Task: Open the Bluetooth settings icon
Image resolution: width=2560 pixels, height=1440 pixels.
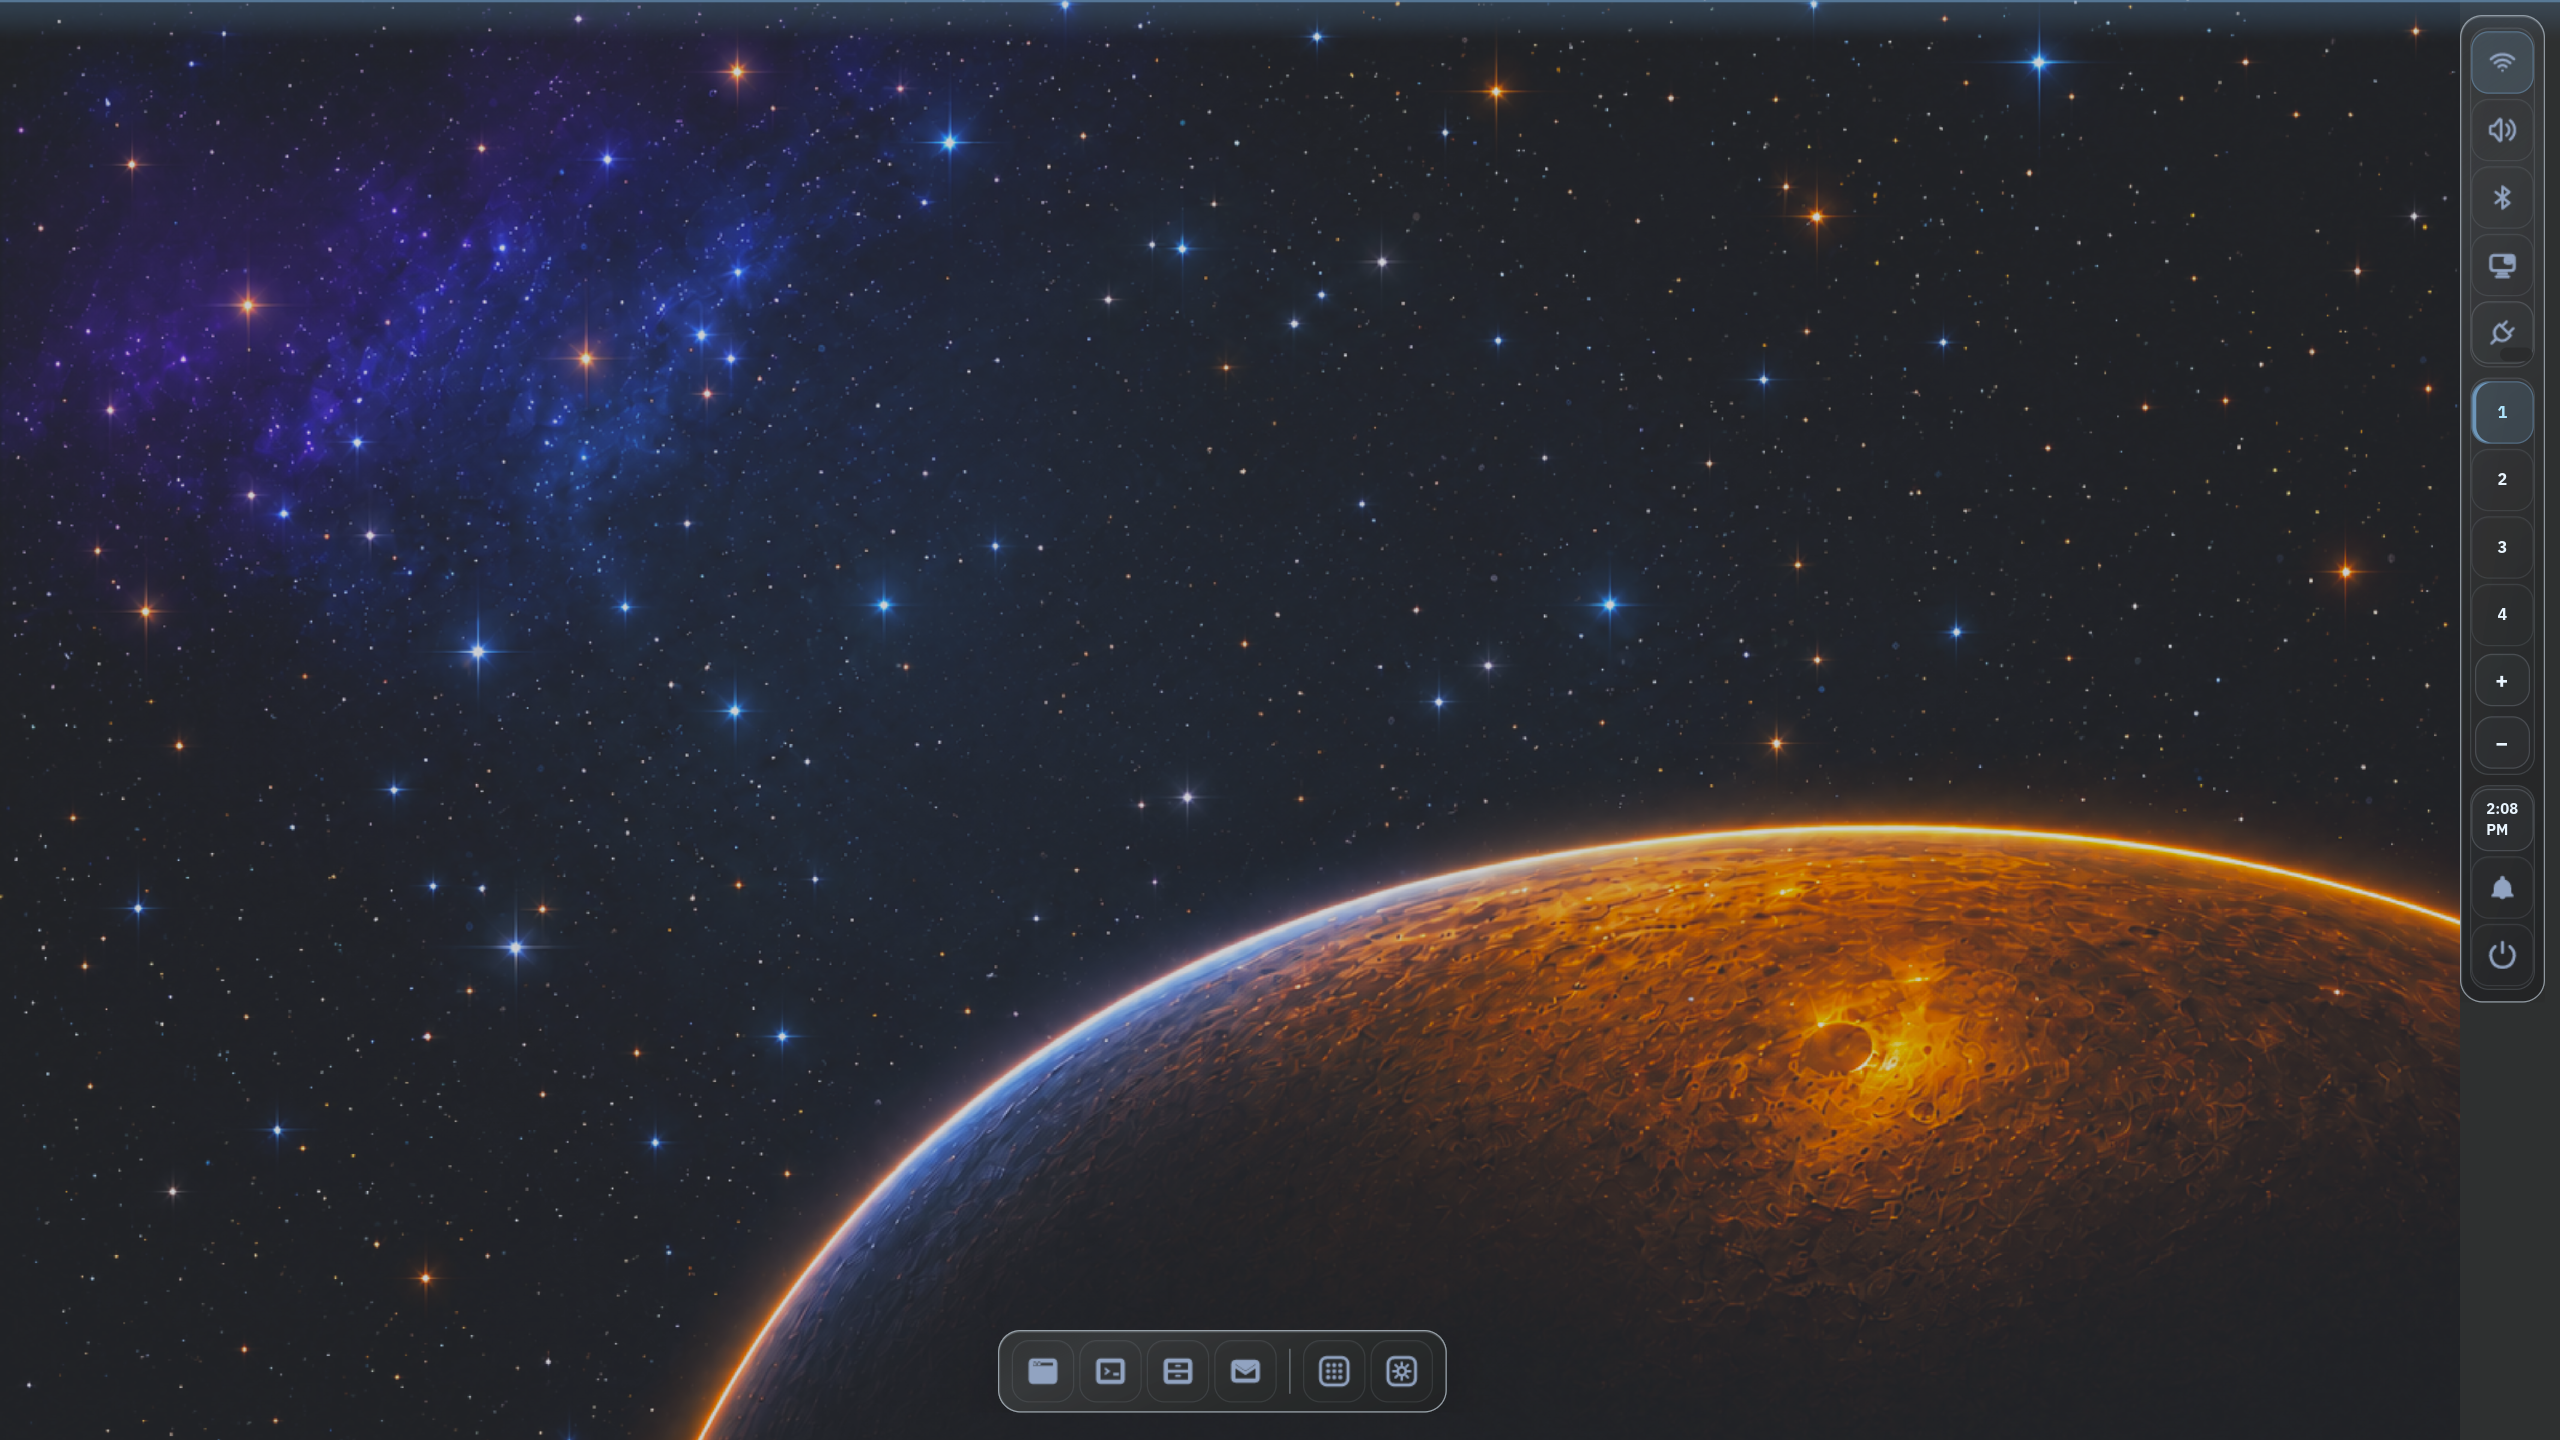Action: click(2501, 198)
